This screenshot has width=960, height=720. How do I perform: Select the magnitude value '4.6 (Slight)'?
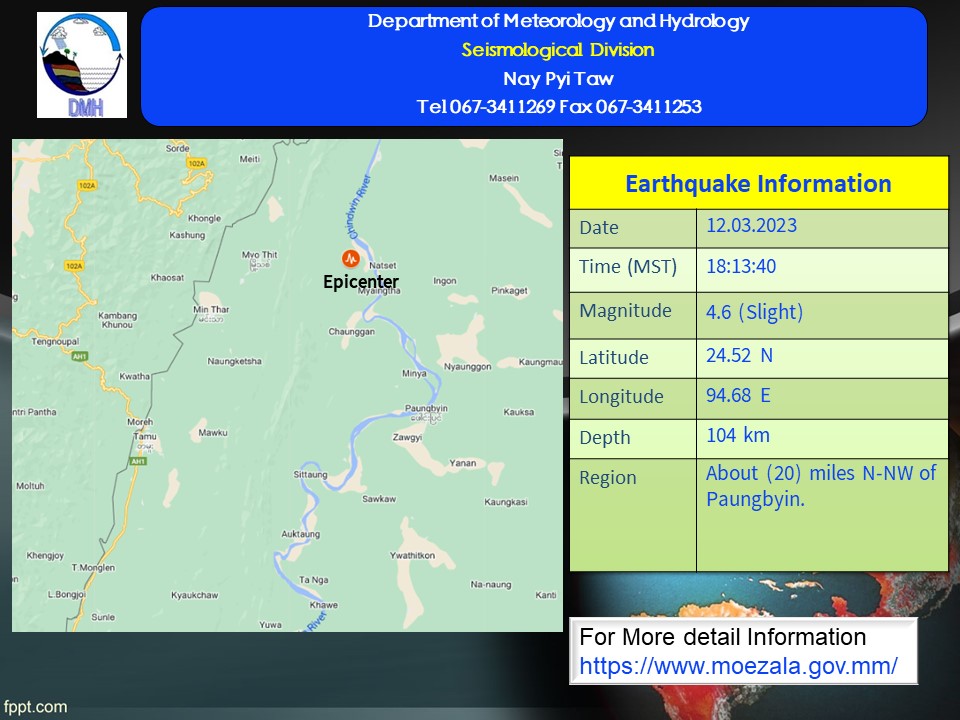click(x=754, y=312)
